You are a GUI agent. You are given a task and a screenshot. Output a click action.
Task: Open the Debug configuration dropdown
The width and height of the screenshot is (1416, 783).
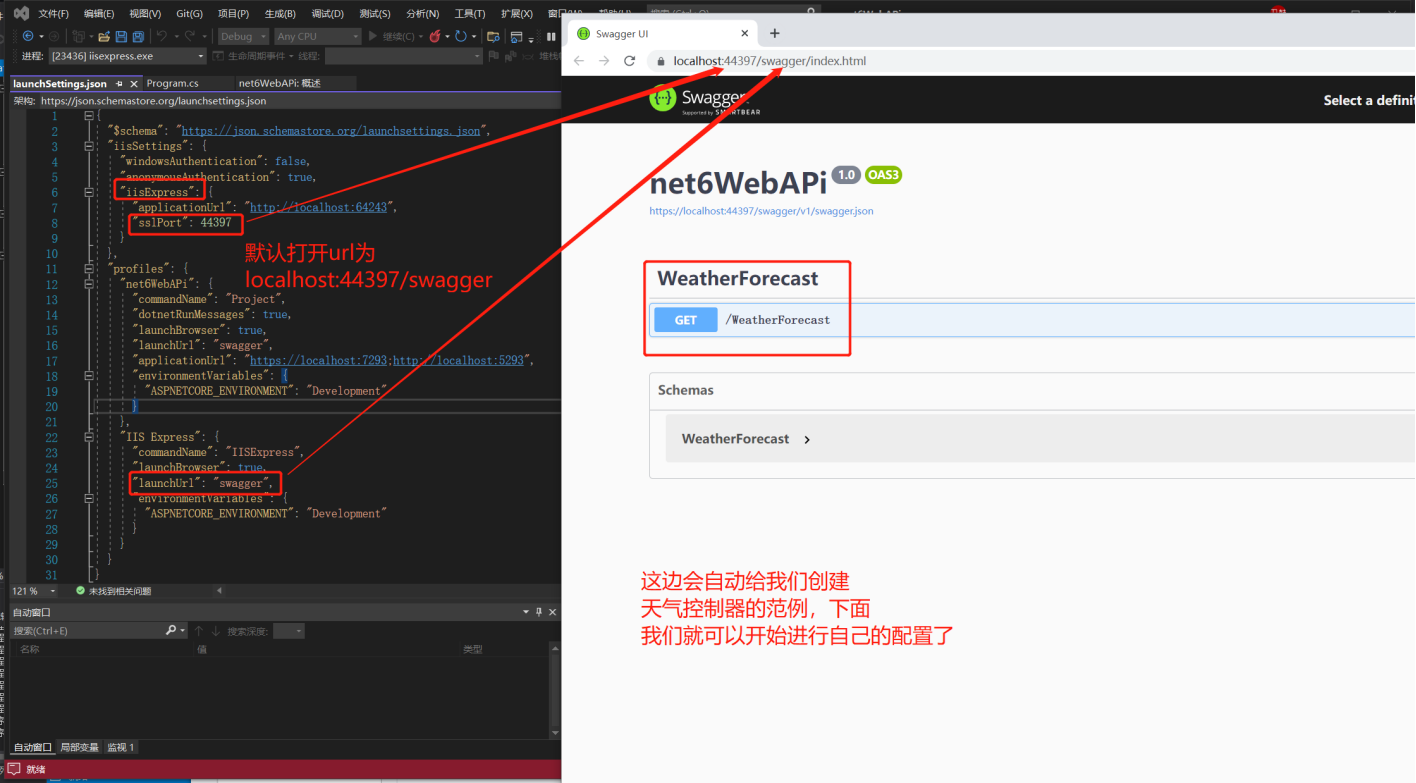click(243, 36)
